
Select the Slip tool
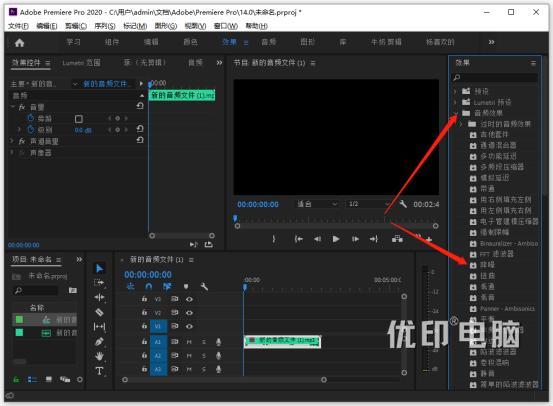pos(99,327)
